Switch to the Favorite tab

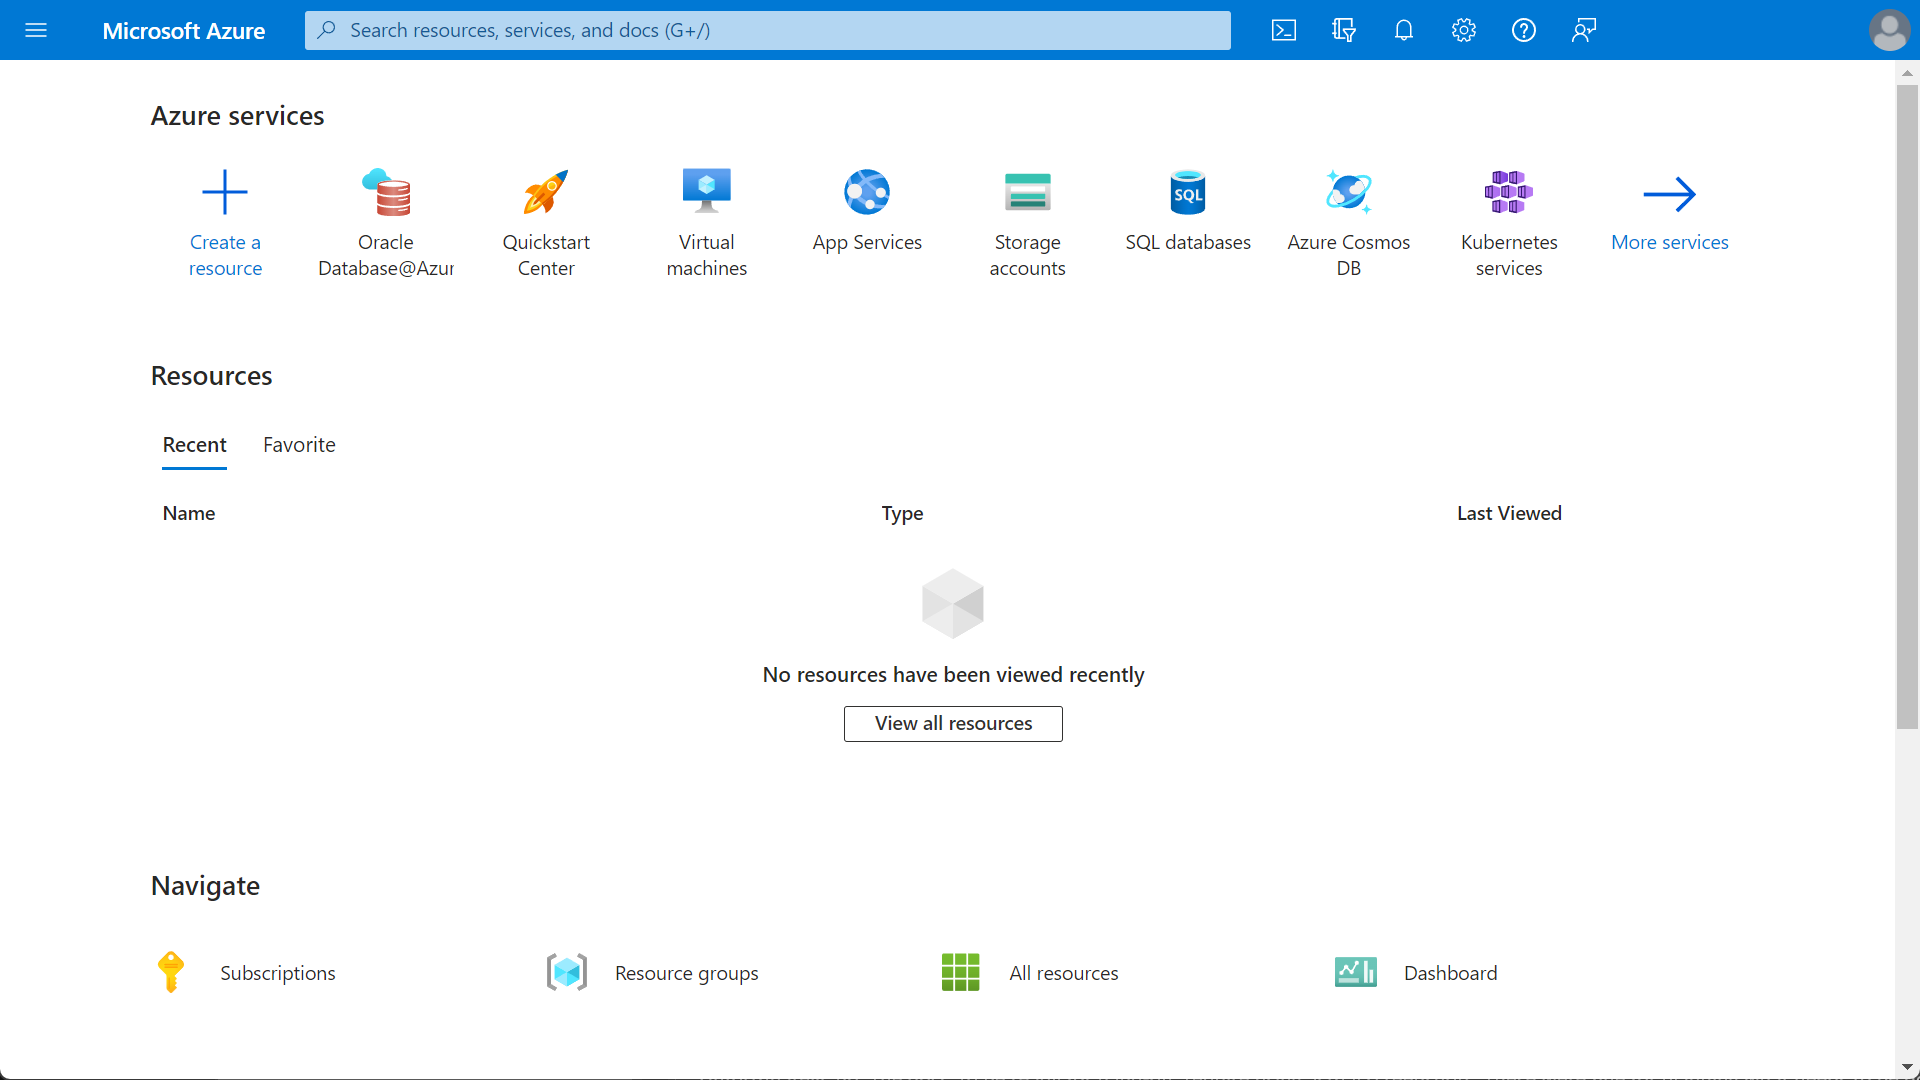coord(299,445)
